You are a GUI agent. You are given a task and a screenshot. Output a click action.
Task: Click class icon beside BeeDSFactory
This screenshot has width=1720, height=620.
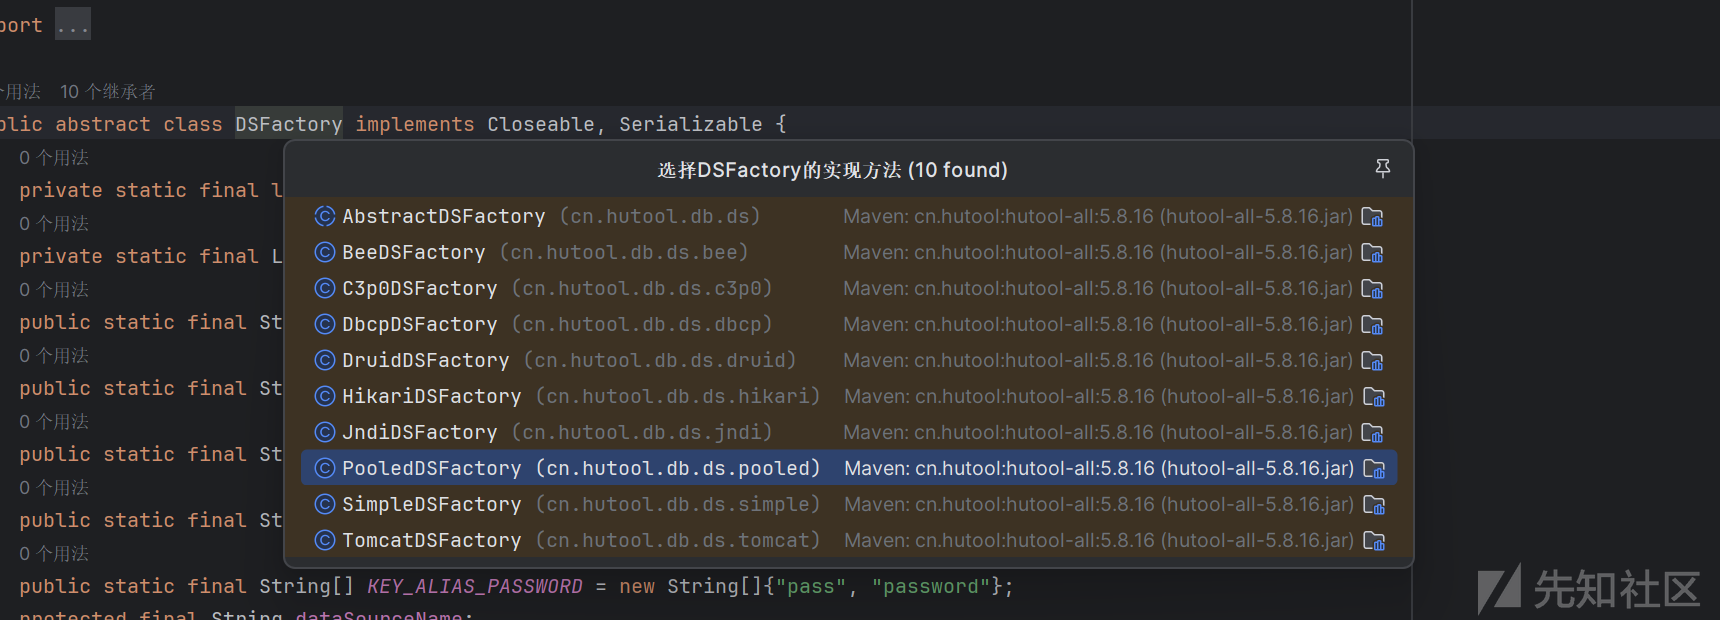click(325, 252)
